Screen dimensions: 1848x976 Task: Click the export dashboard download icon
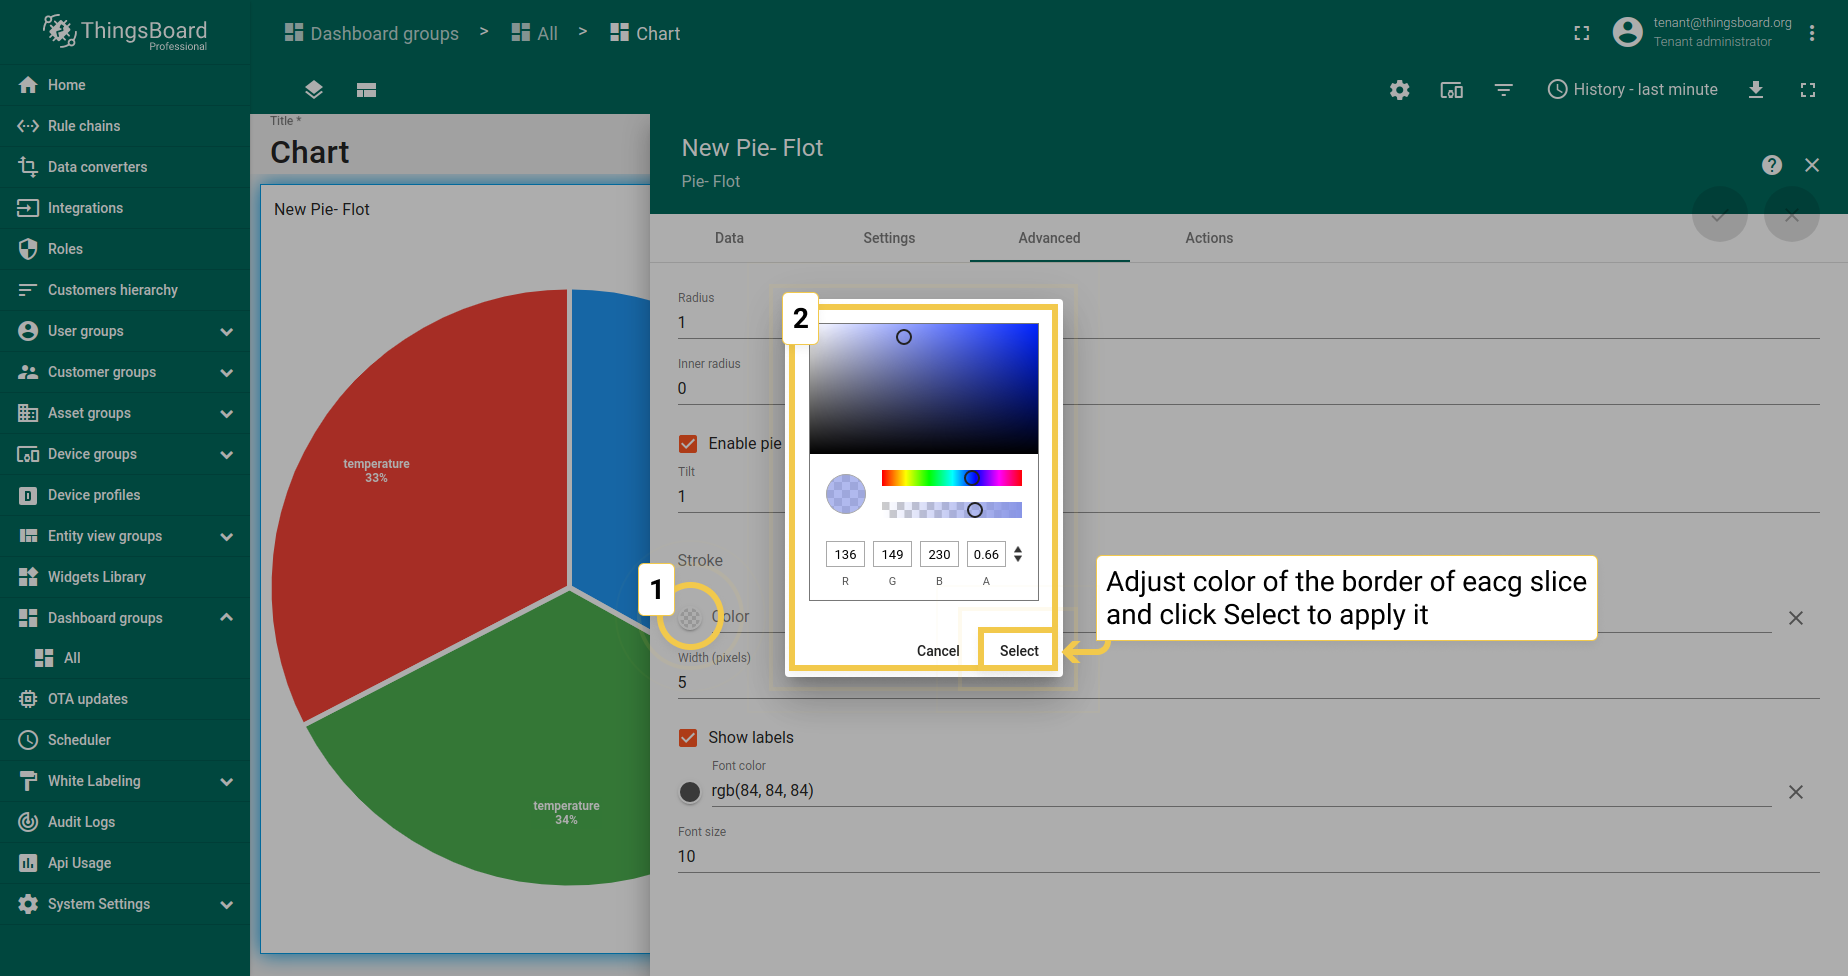click(1755, 90)
